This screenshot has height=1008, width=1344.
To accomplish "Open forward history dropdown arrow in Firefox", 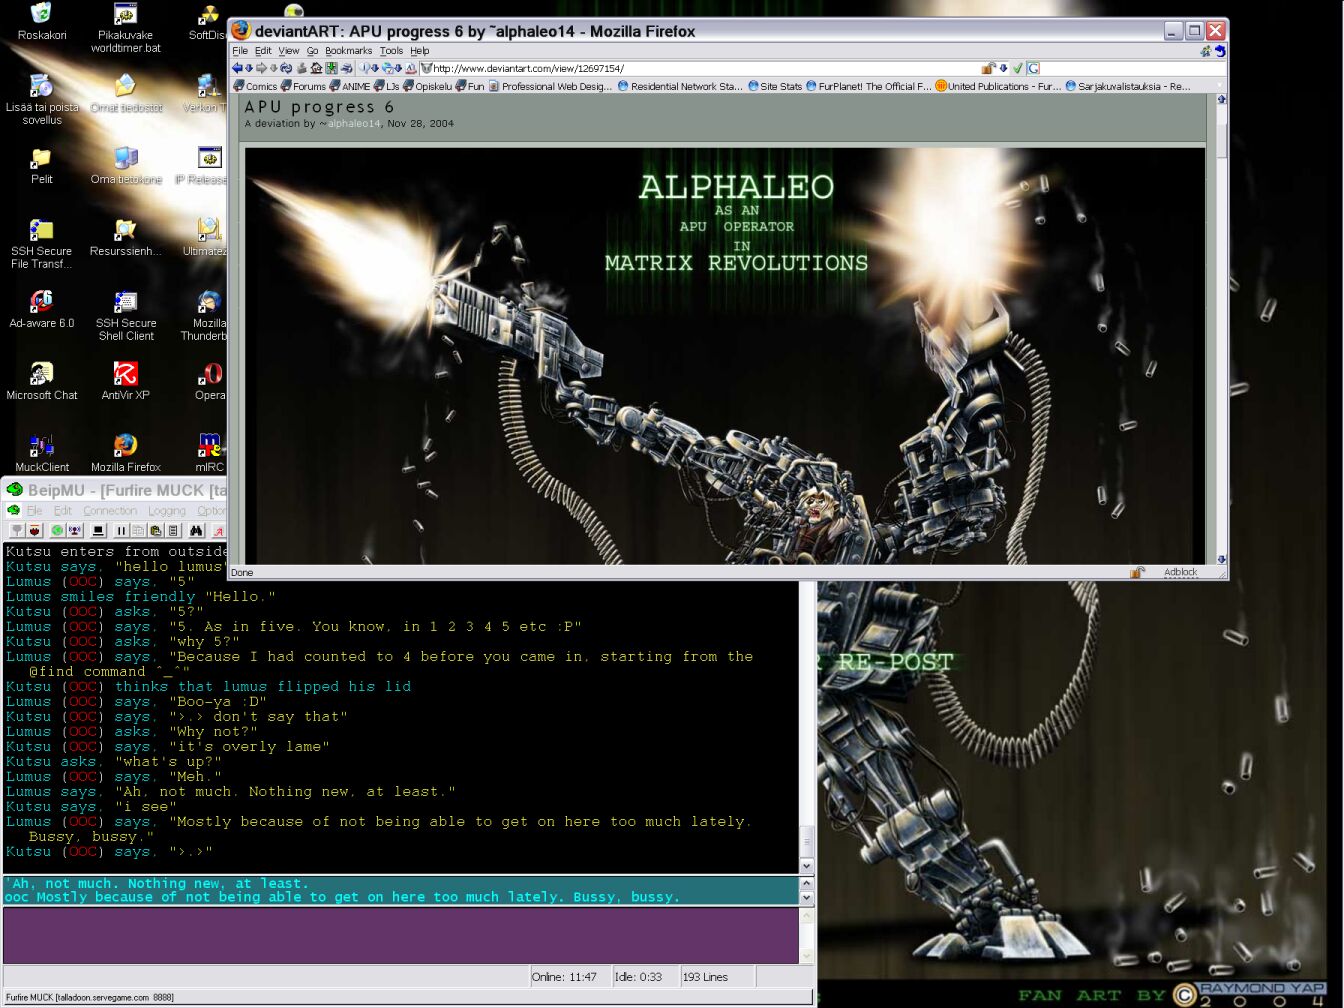I will coord(274,68).
